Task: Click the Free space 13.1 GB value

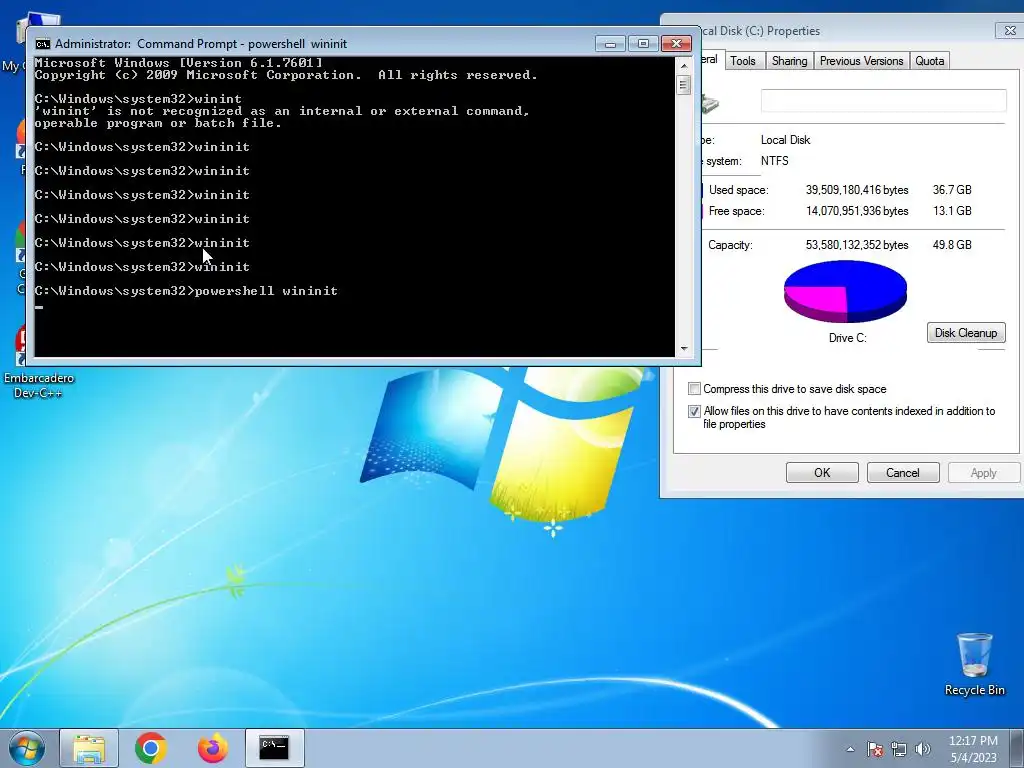Action: (x=952, y=211)
